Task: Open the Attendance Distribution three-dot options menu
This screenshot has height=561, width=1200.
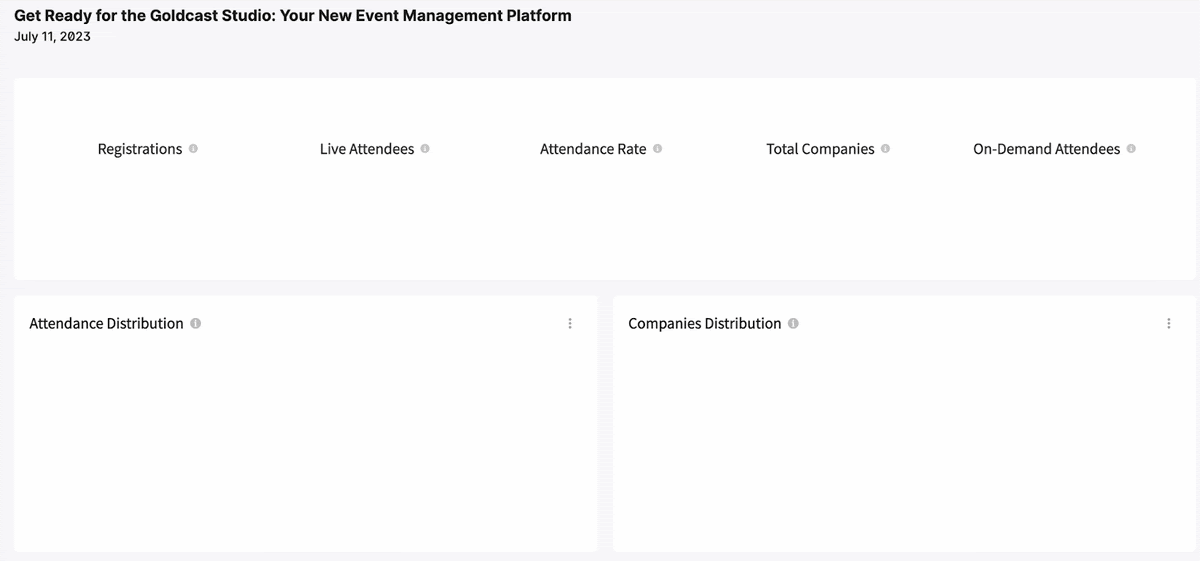Action: tap(570, 324)
